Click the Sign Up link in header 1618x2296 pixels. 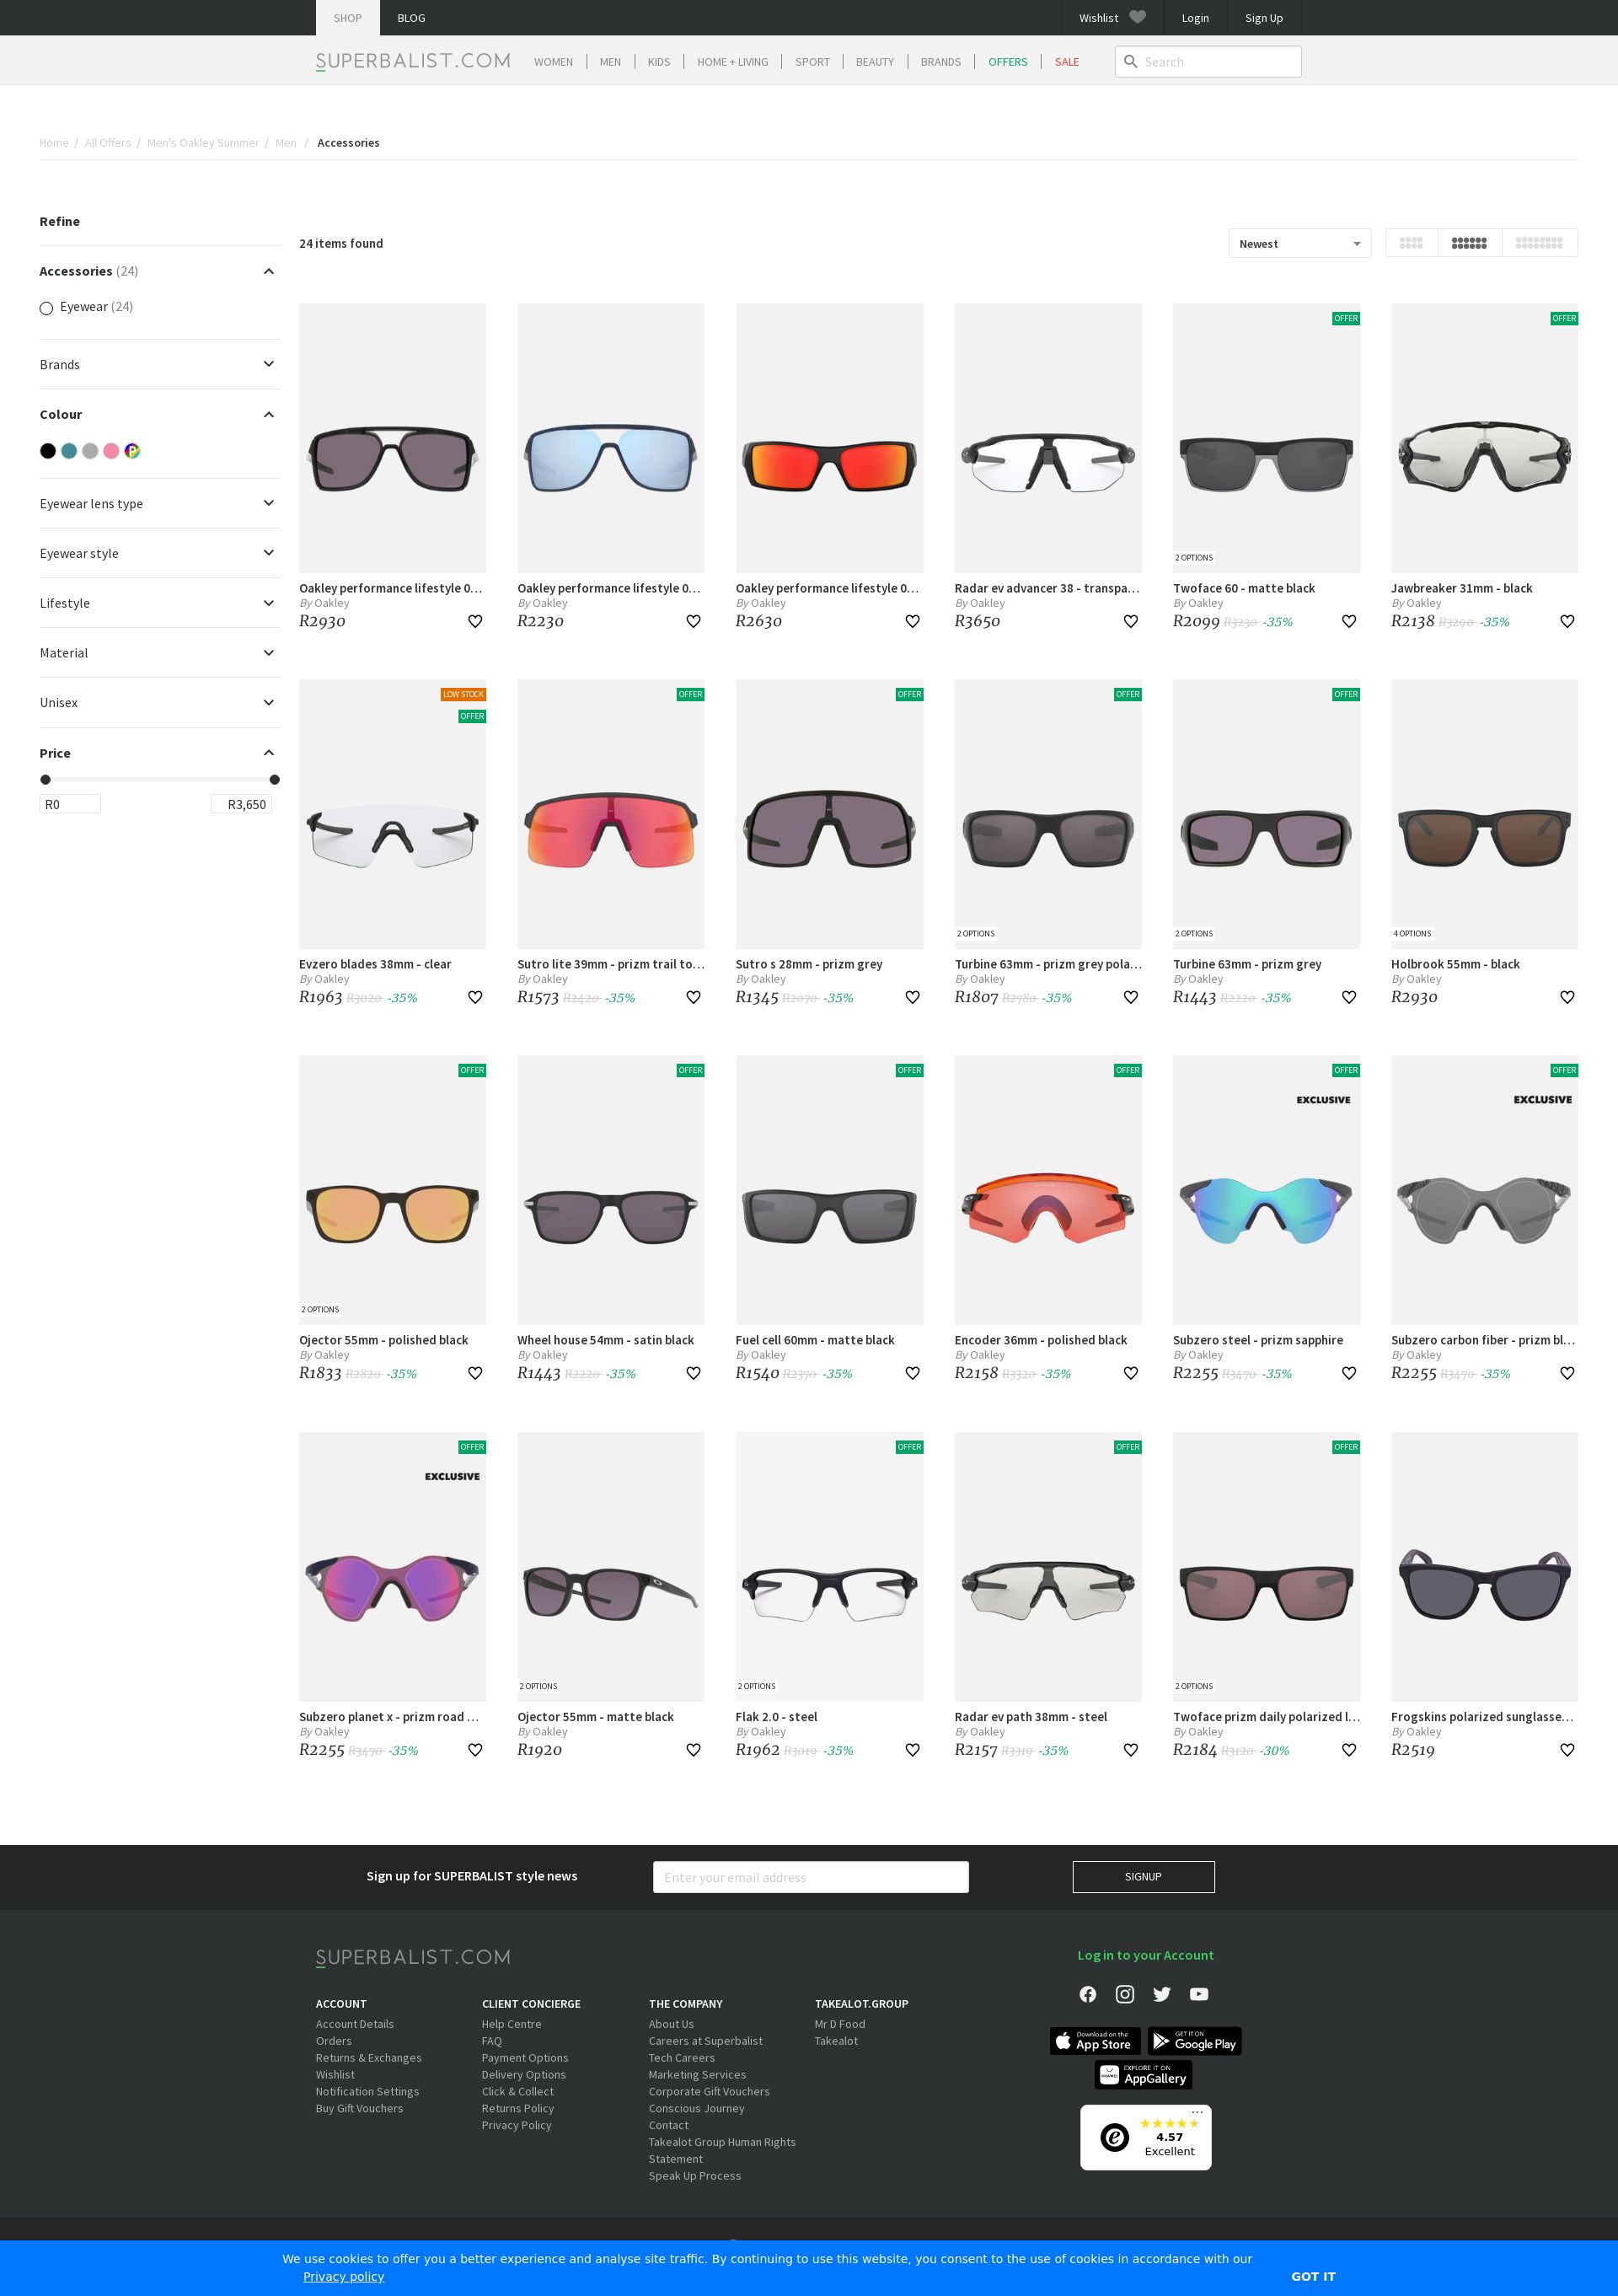[x=1264, y=18]
